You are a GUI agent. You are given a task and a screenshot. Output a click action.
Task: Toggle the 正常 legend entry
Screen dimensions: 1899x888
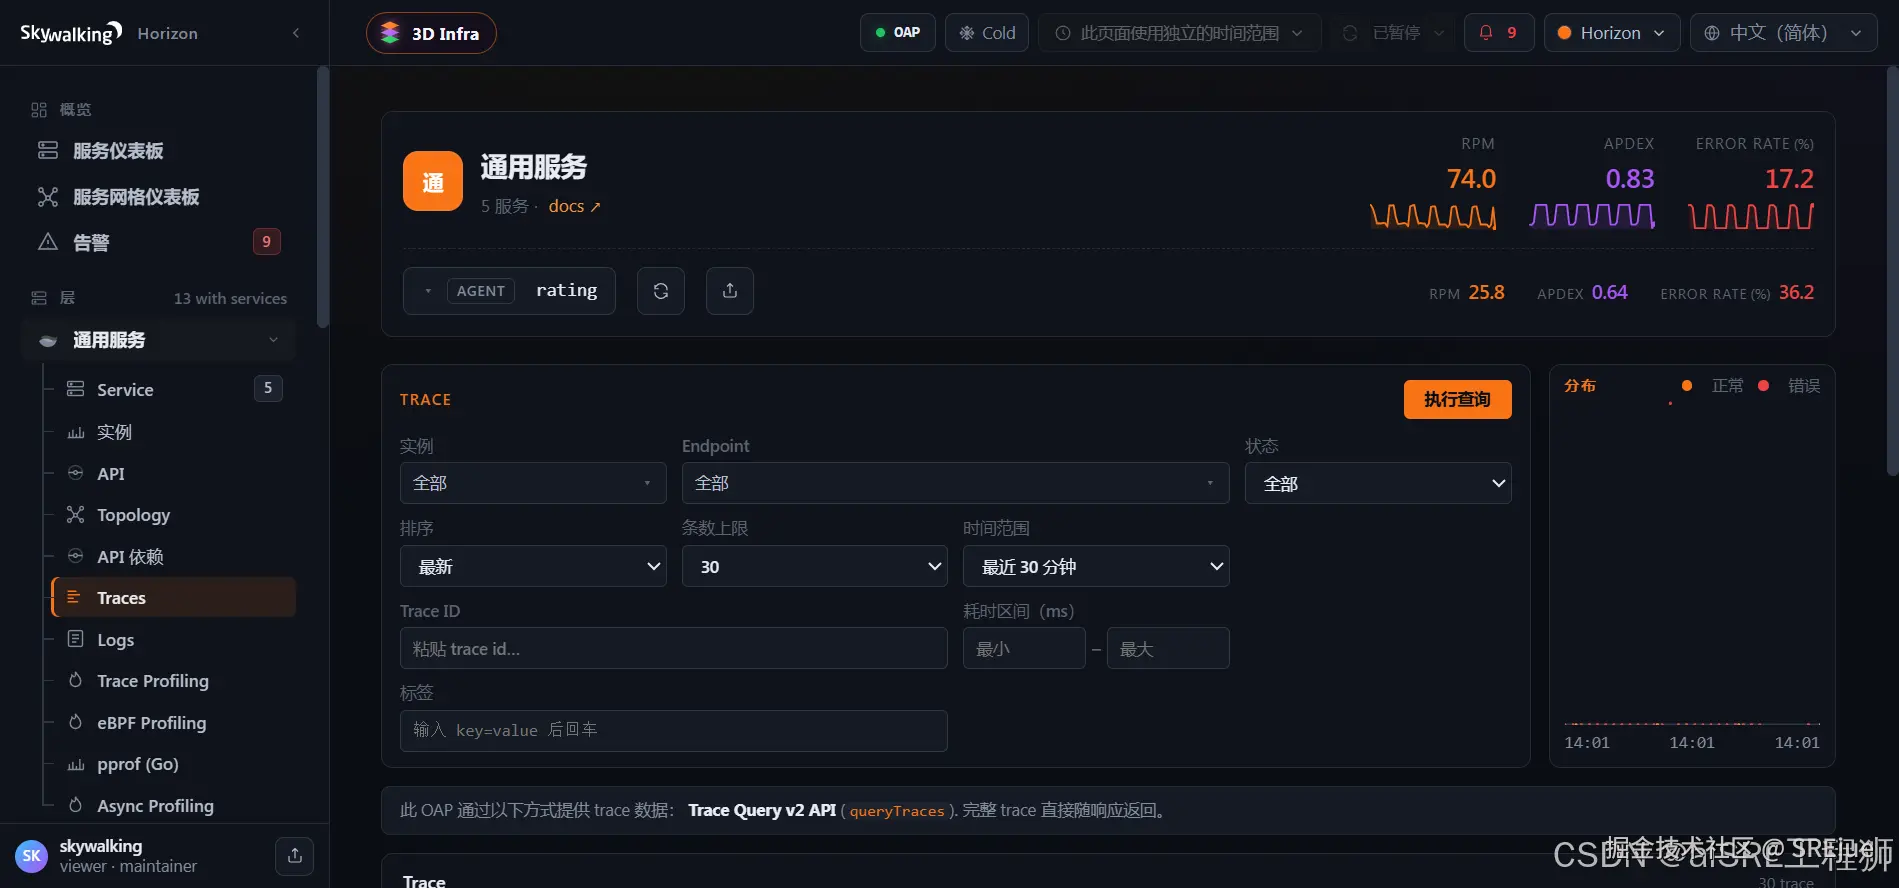tap(1713, 386)
